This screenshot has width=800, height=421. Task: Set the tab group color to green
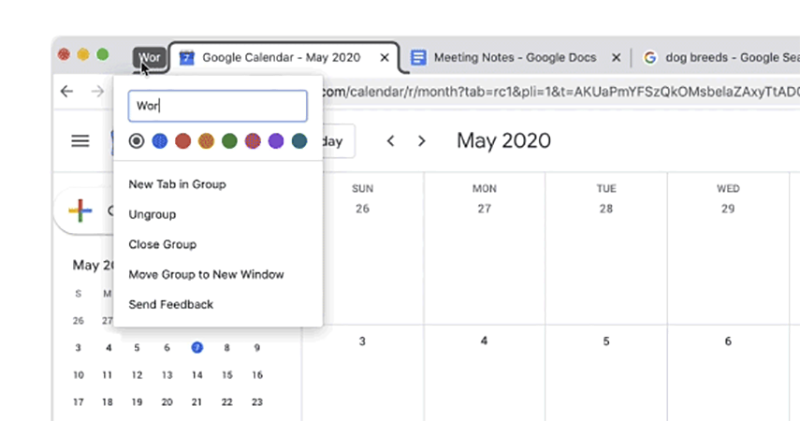point(229,141)
